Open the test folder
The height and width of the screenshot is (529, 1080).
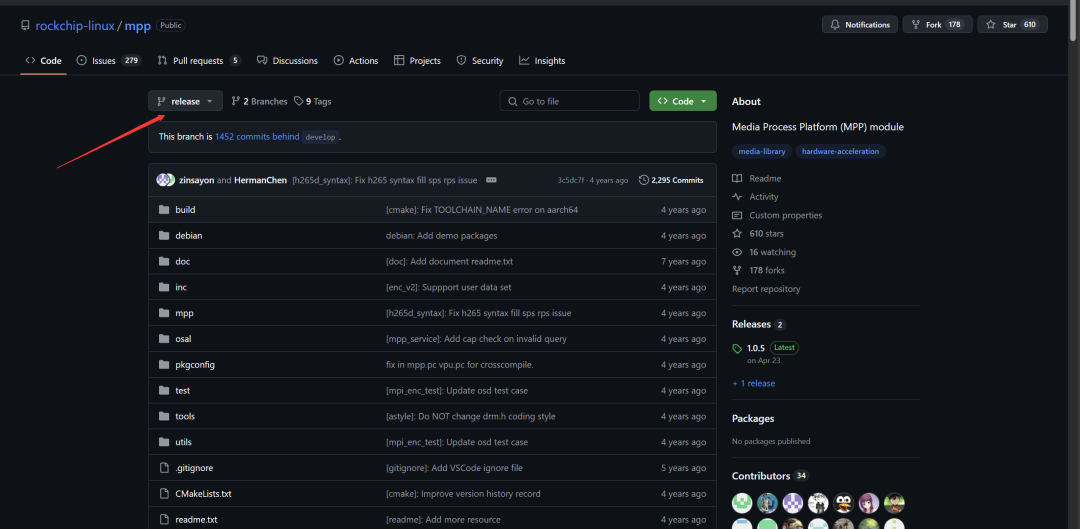coord(183,391)
